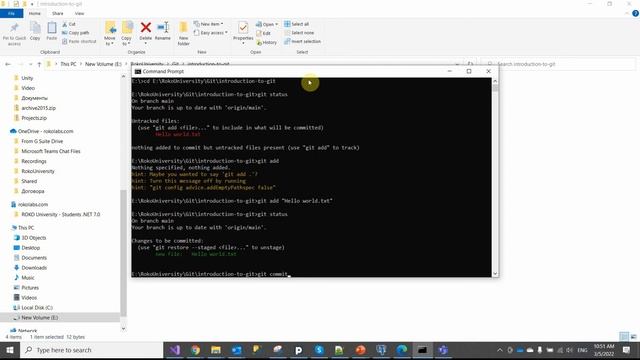Open Easy access dropdown
The image size is (640, 360).
tap(211, 33)
